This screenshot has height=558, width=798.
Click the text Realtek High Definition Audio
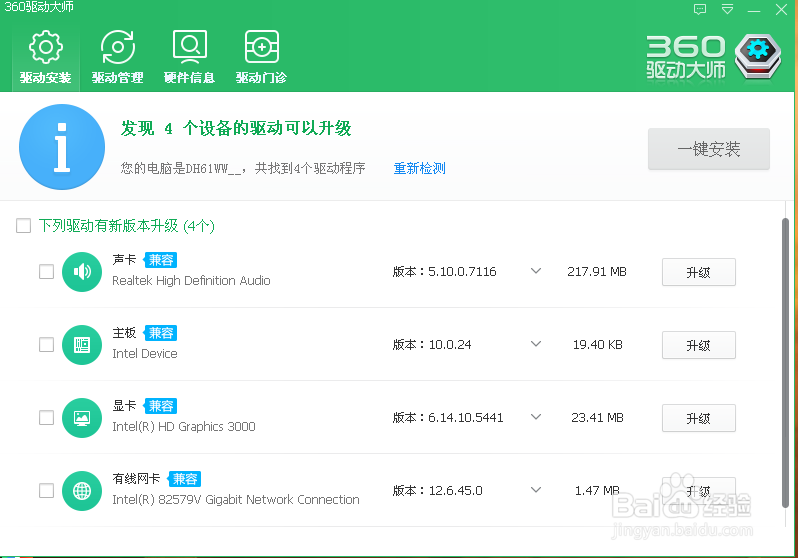pyautogui.click(x=191, y=281)
